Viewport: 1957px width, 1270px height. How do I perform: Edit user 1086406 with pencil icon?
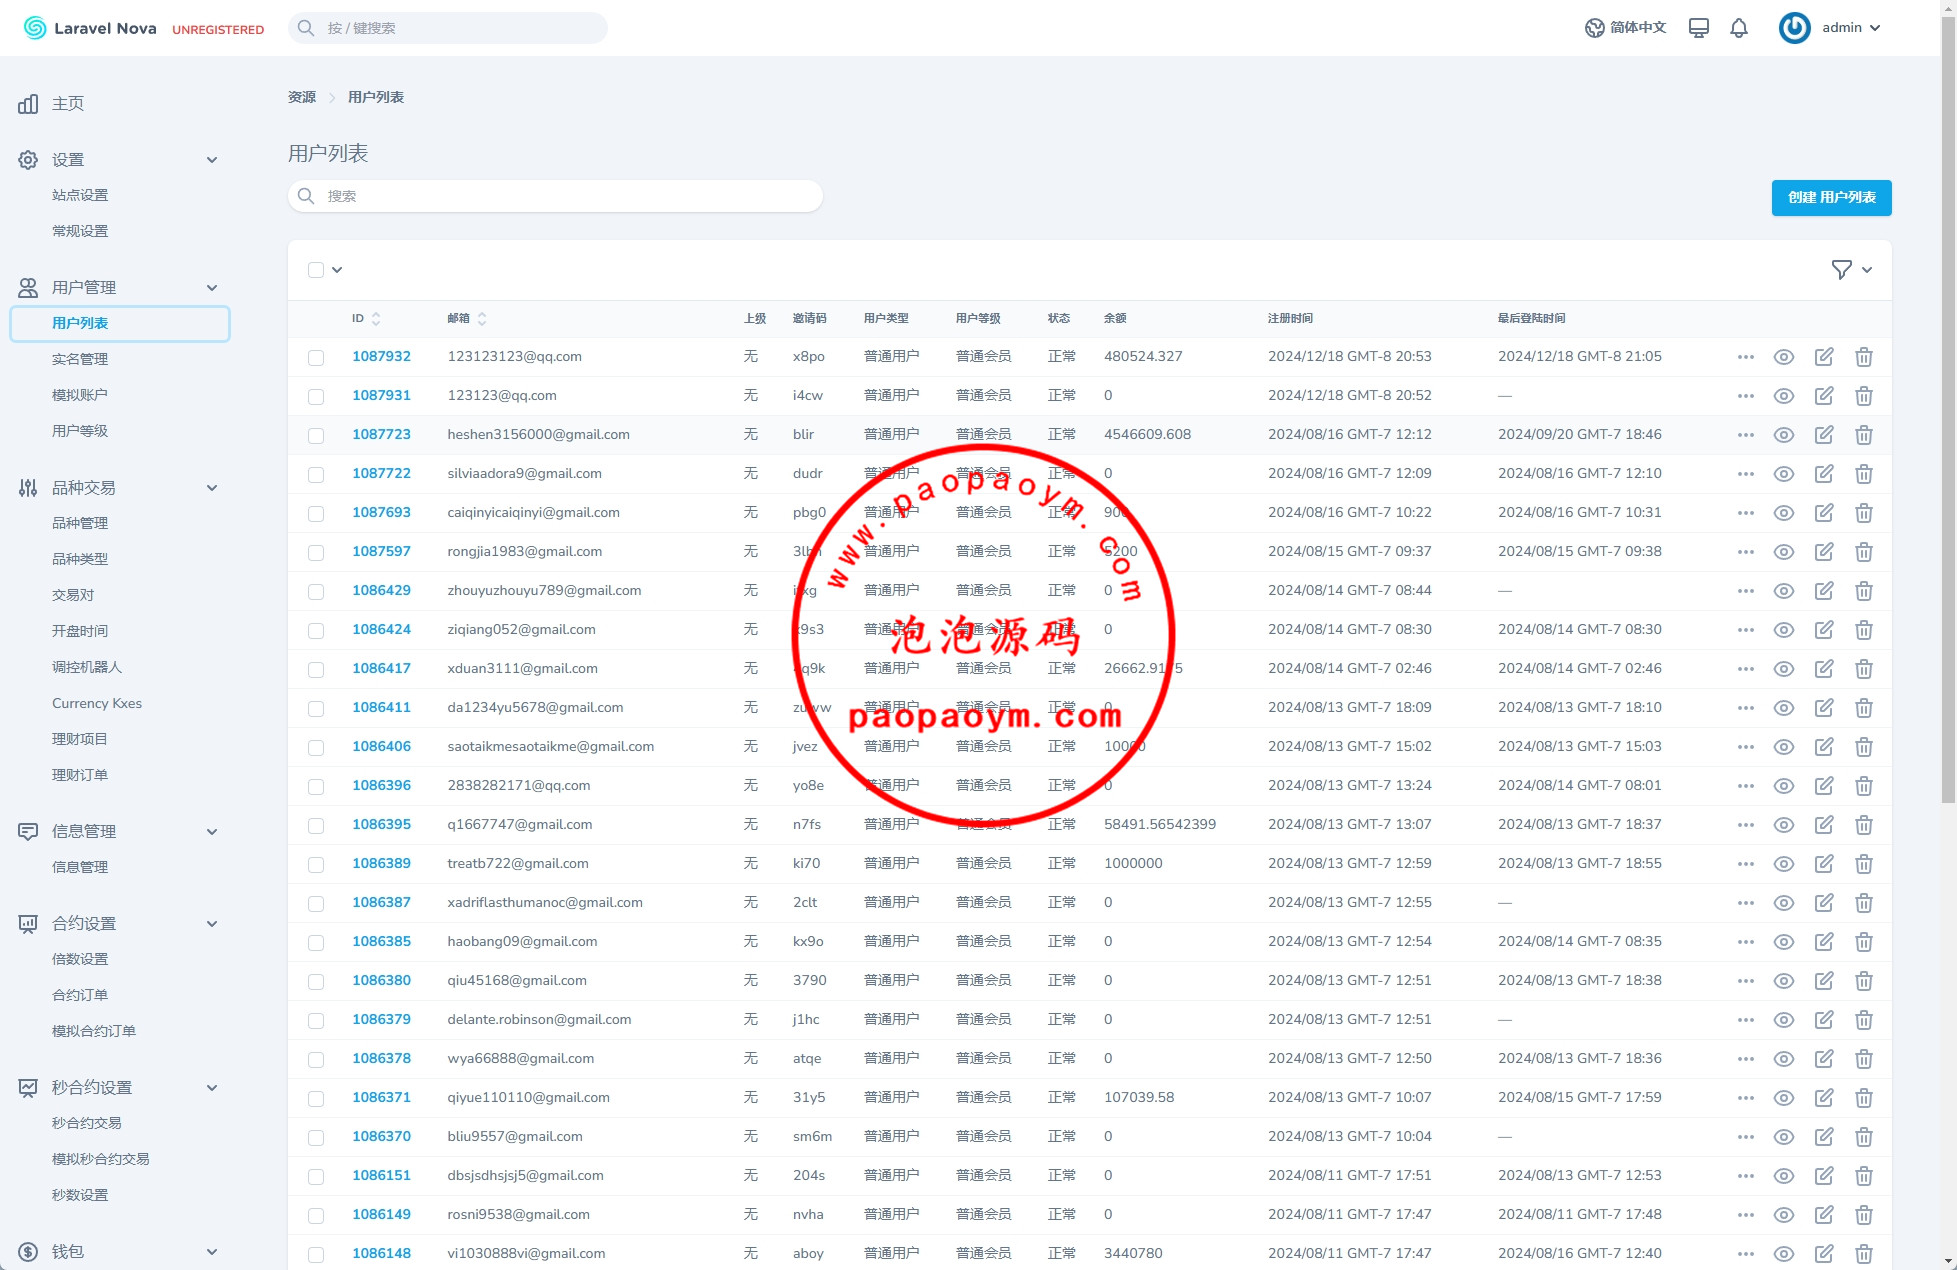tap(1824, 747)
